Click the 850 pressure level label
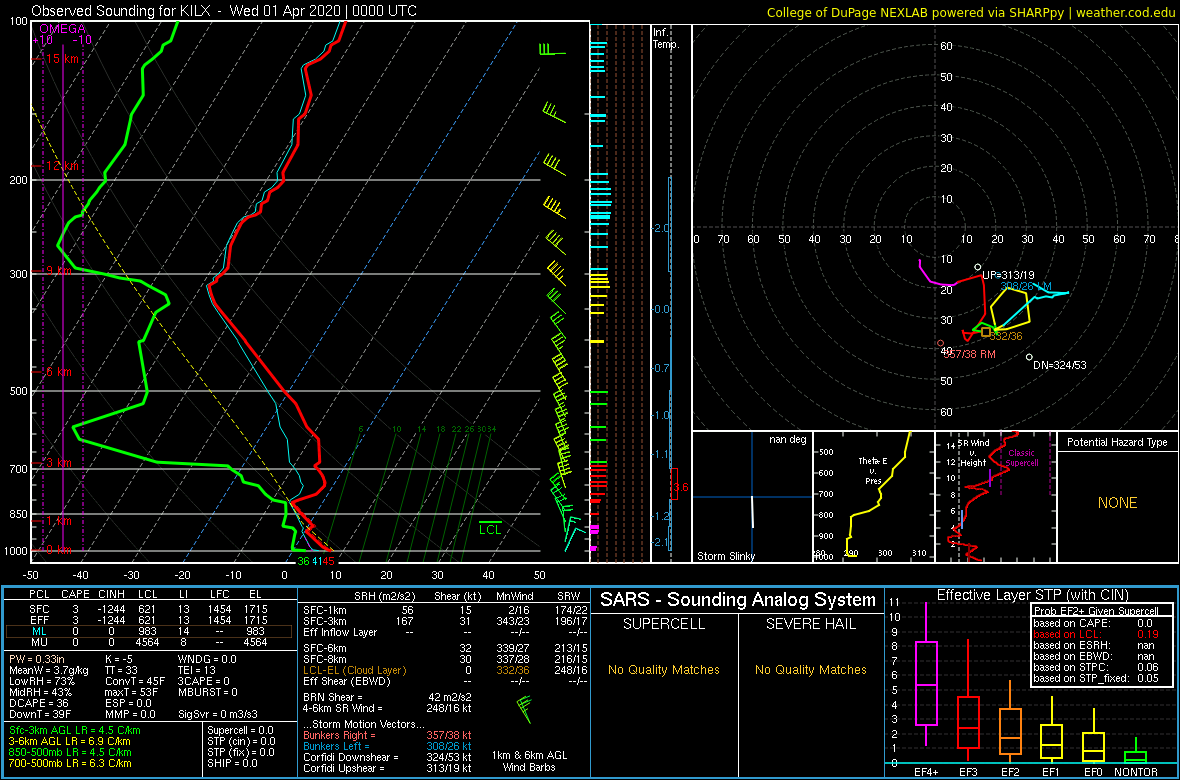 (18, 514)
